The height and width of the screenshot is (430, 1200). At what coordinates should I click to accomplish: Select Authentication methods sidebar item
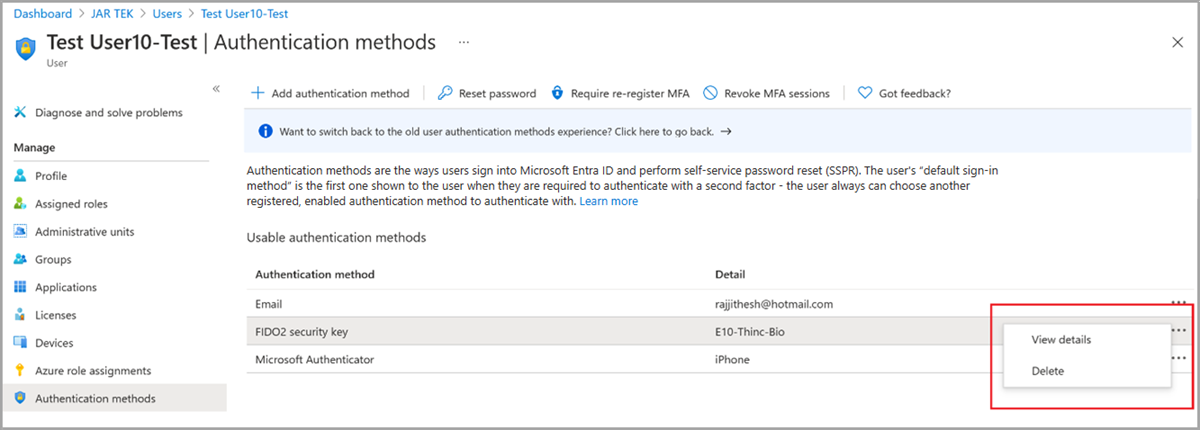(x=113, y=398)
